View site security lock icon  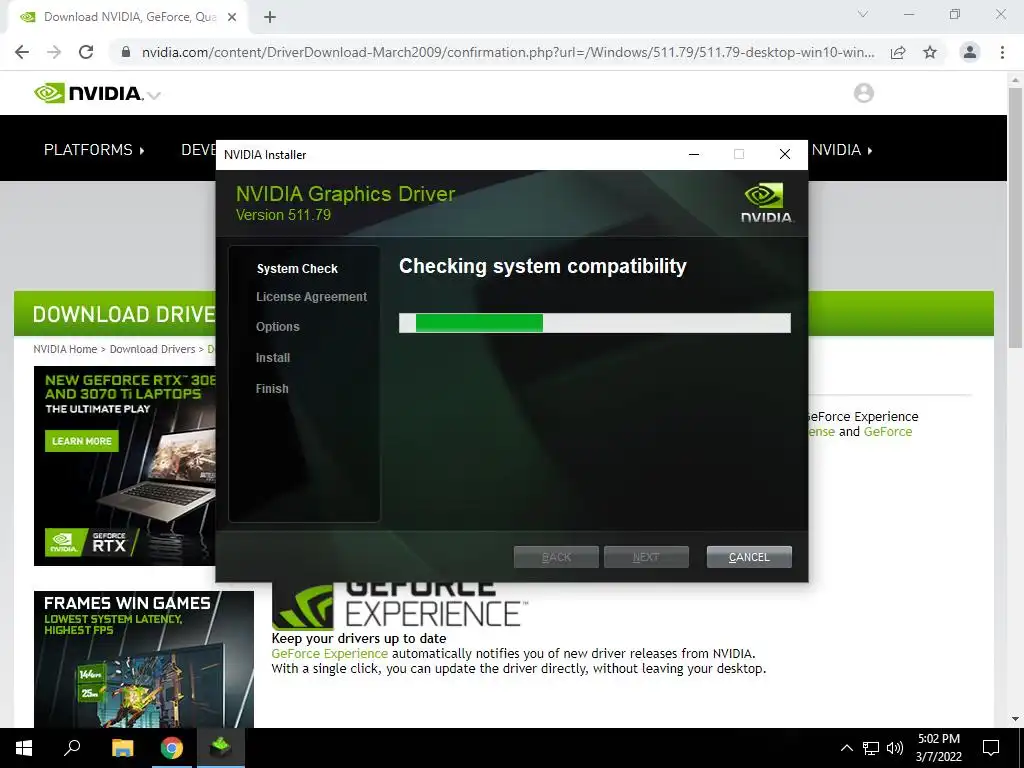click(x=126, y=52)
